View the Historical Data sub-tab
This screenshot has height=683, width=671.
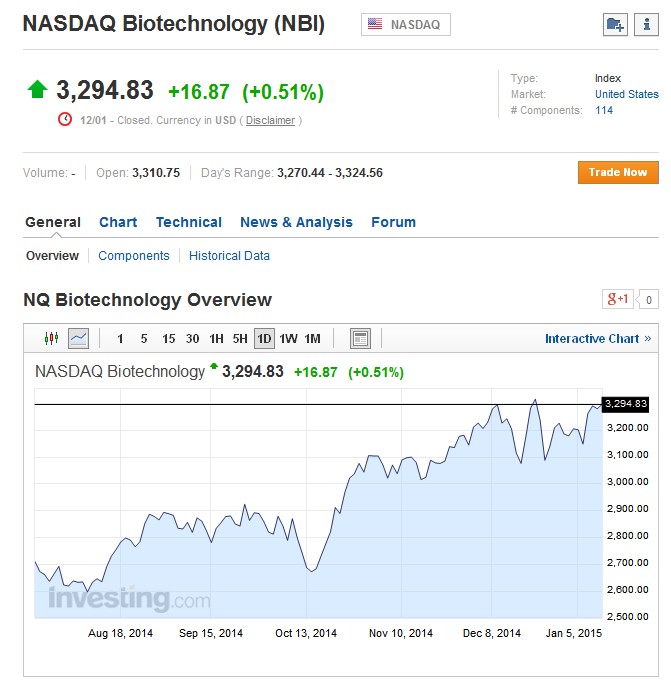coord(229,256)
